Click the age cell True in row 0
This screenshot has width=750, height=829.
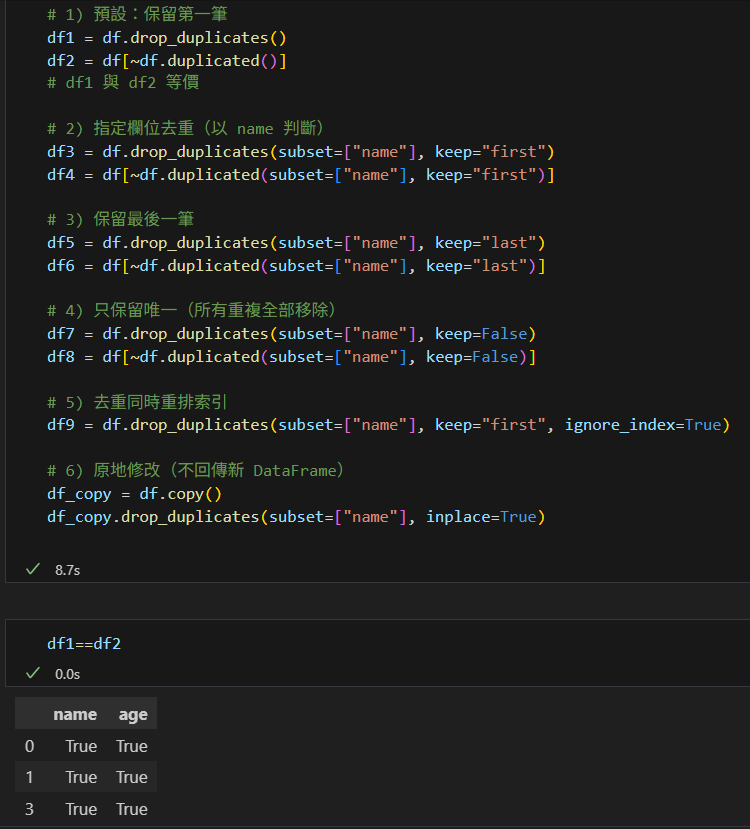[x=132, y=746]
